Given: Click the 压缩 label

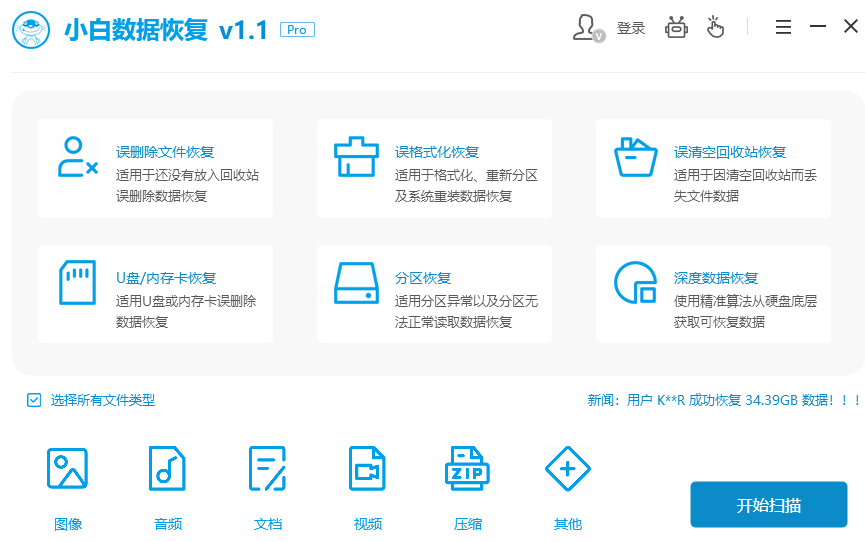Looking at the screenshot, I should pyautogui.click(x=467, y=524).
